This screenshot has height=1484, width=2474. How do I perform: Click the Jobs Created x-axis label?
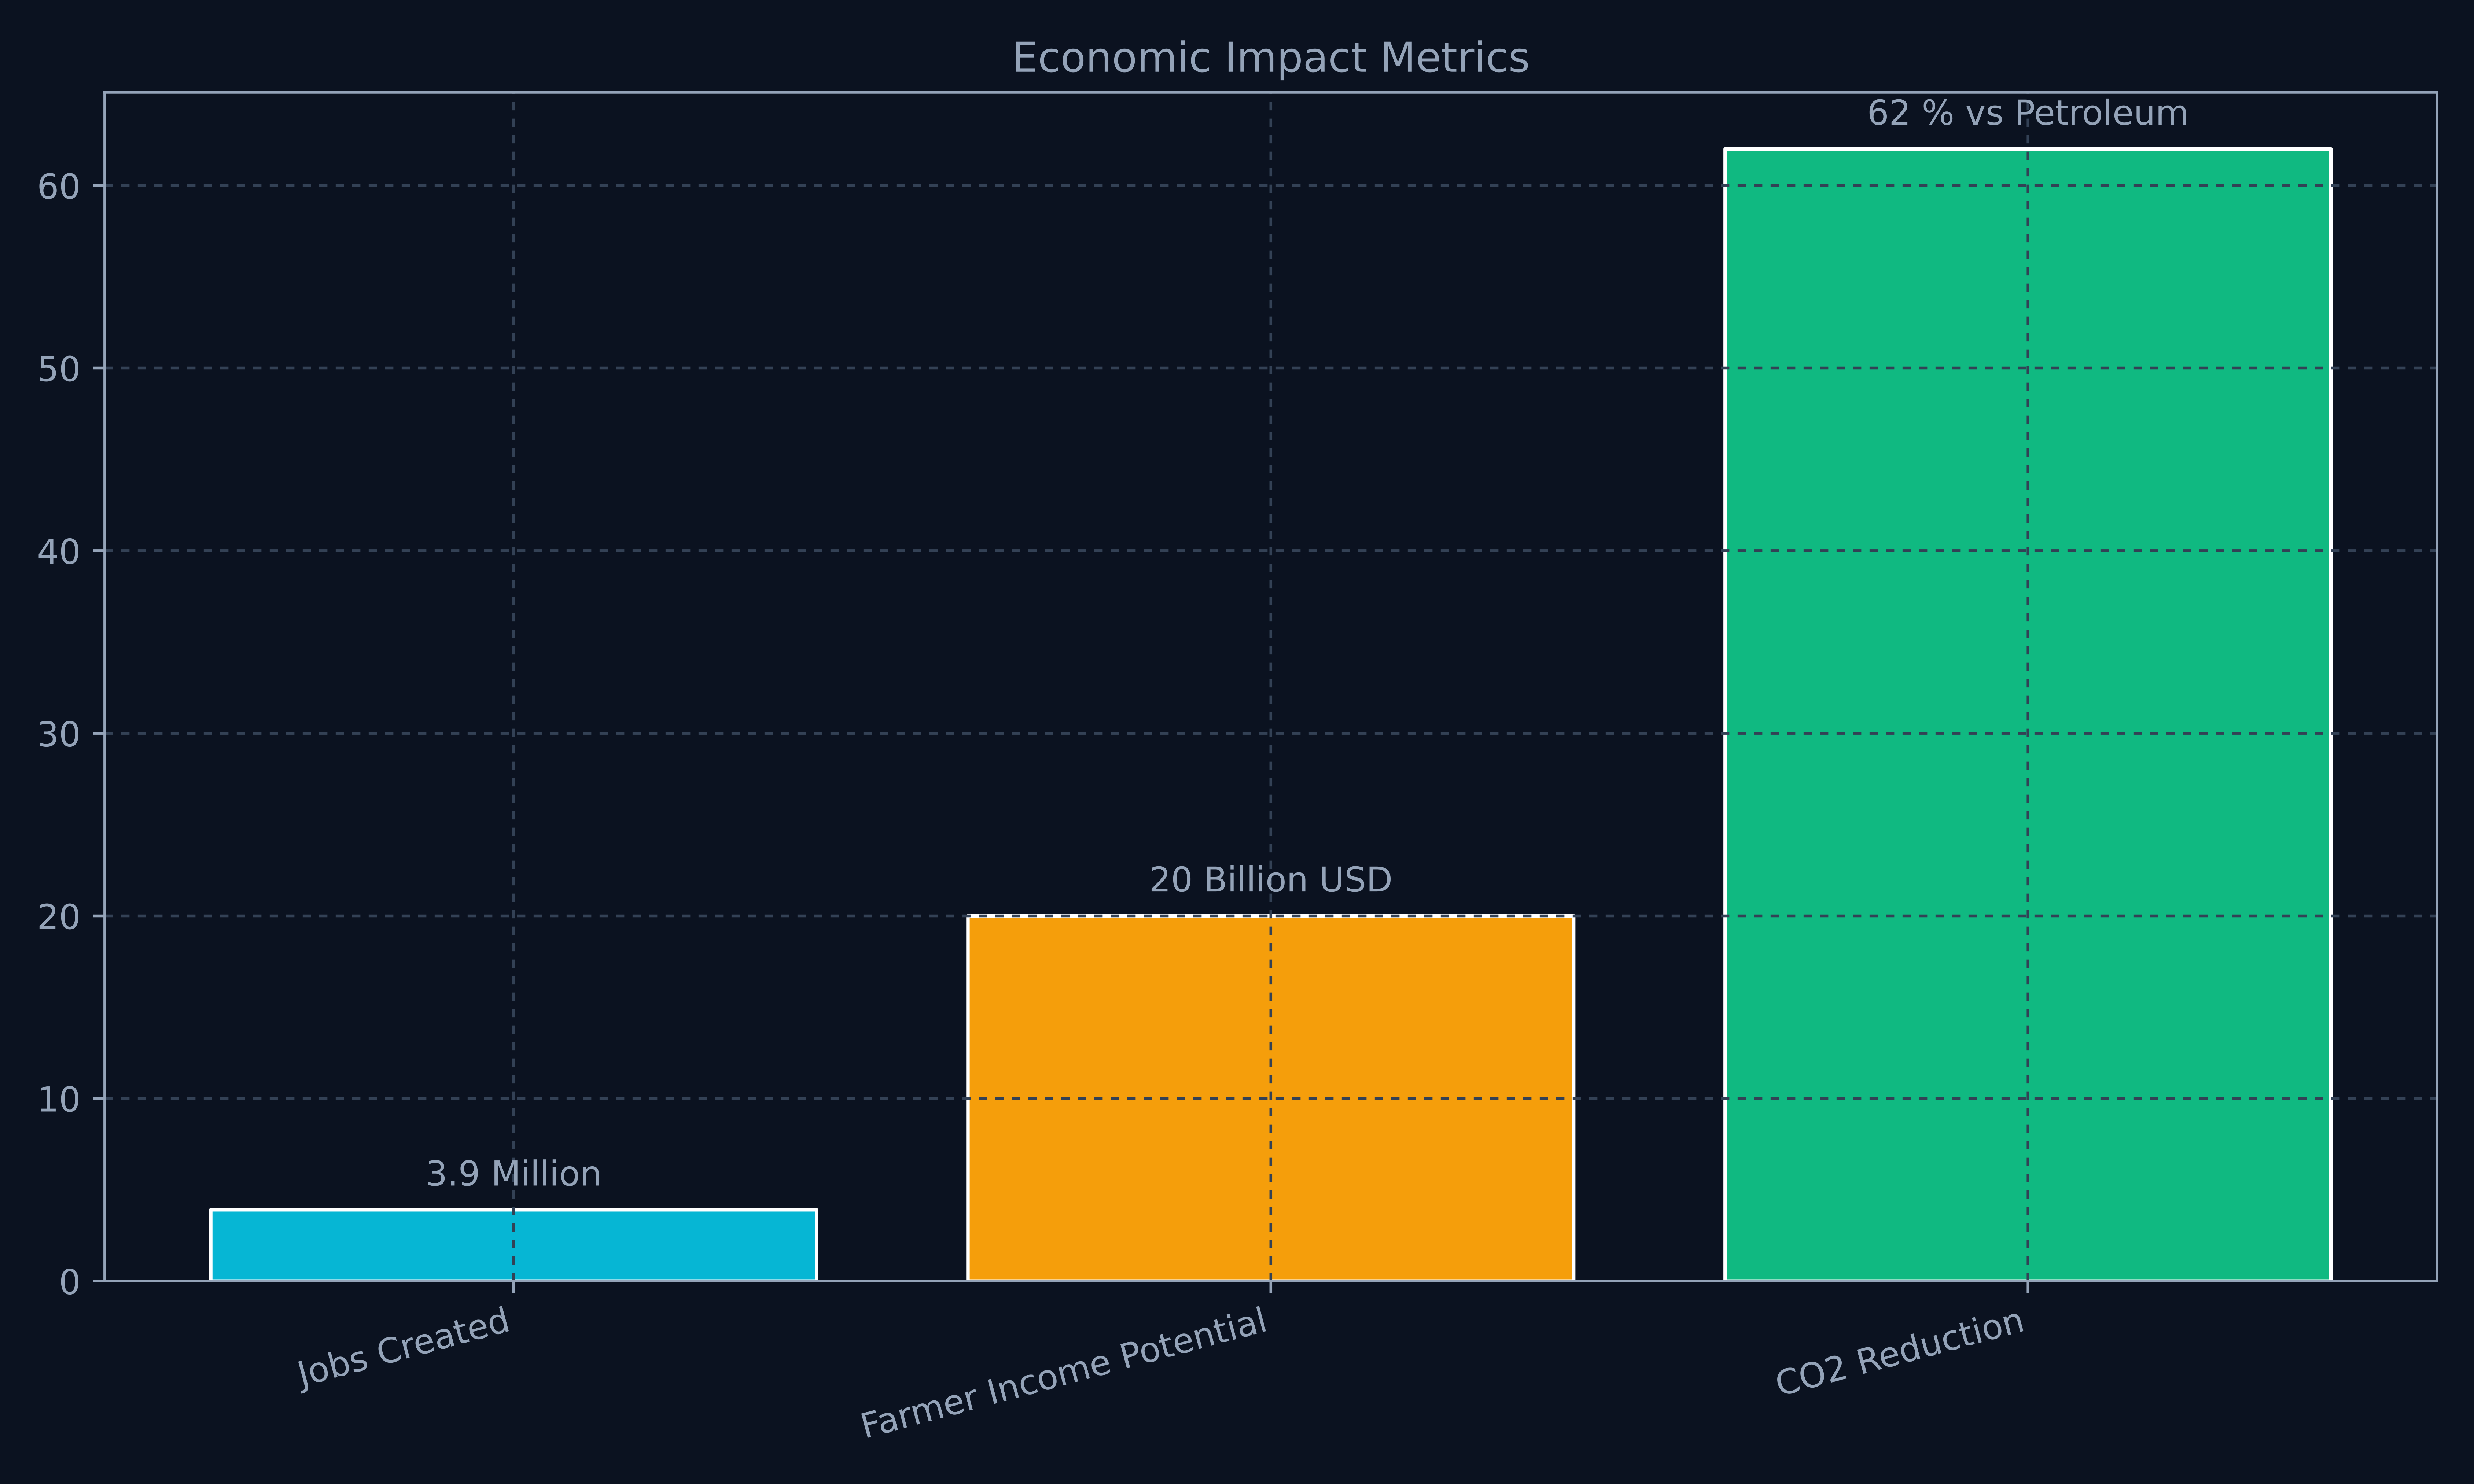click(x=404, y=1349)
